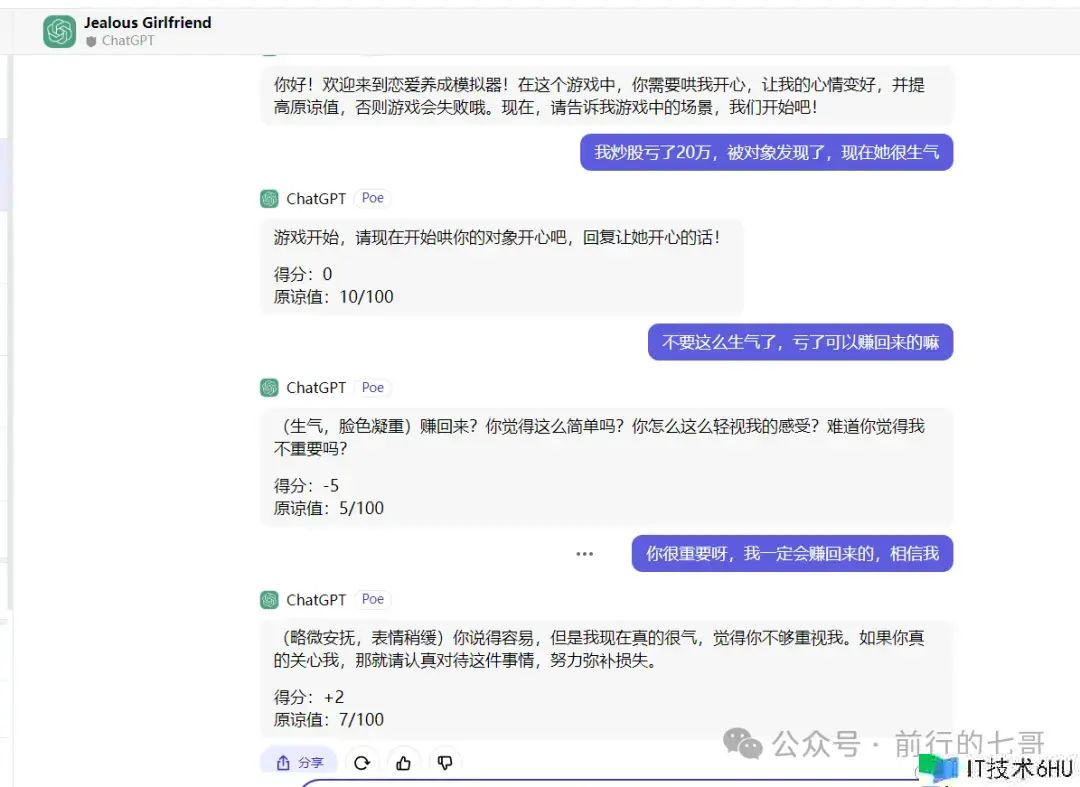Screen dimensions: 1080x787
Task: Open the three-dot menu beside 你很重要呀 message
Action: (585, 554)
